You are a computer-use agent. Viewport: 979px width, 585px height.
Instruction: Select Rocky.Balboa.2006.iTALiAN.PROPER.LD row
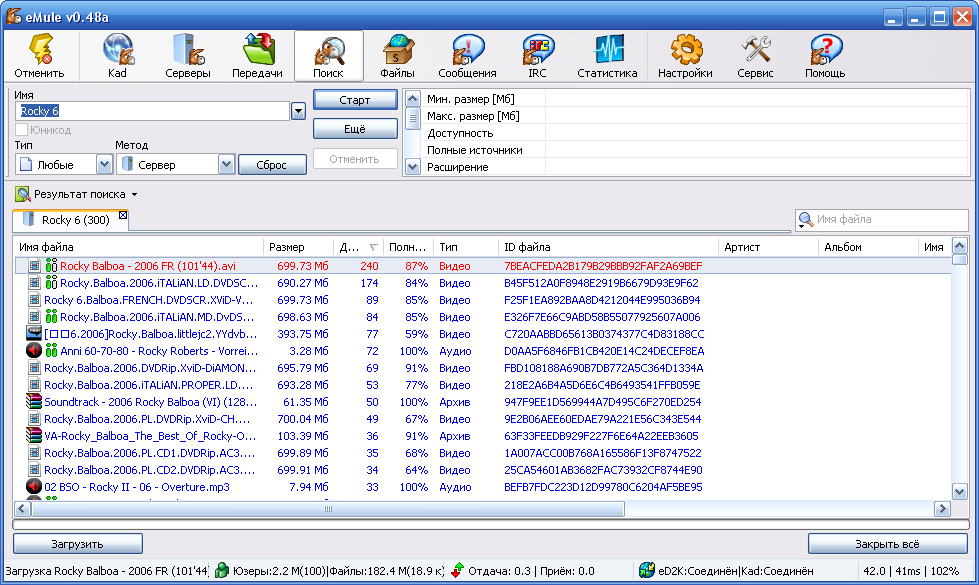click(x=483, y=385)
